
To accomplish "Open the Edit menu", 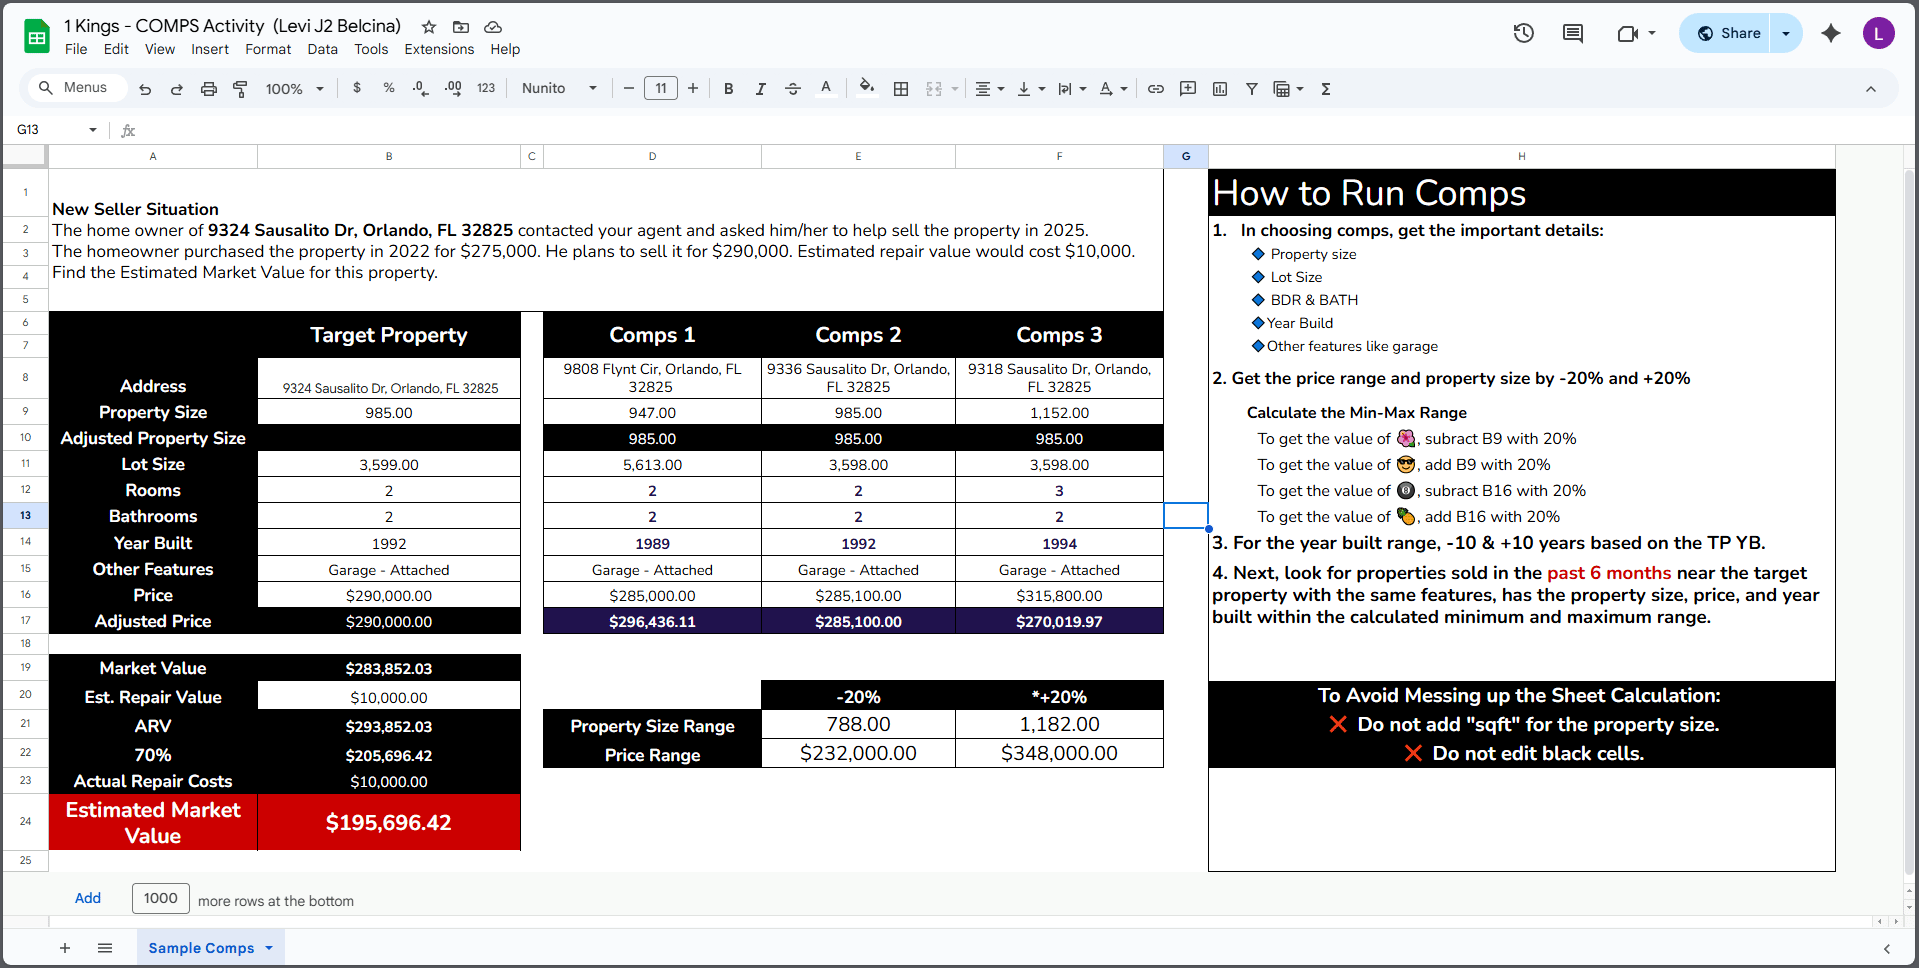I will click(x=116, y=49).
